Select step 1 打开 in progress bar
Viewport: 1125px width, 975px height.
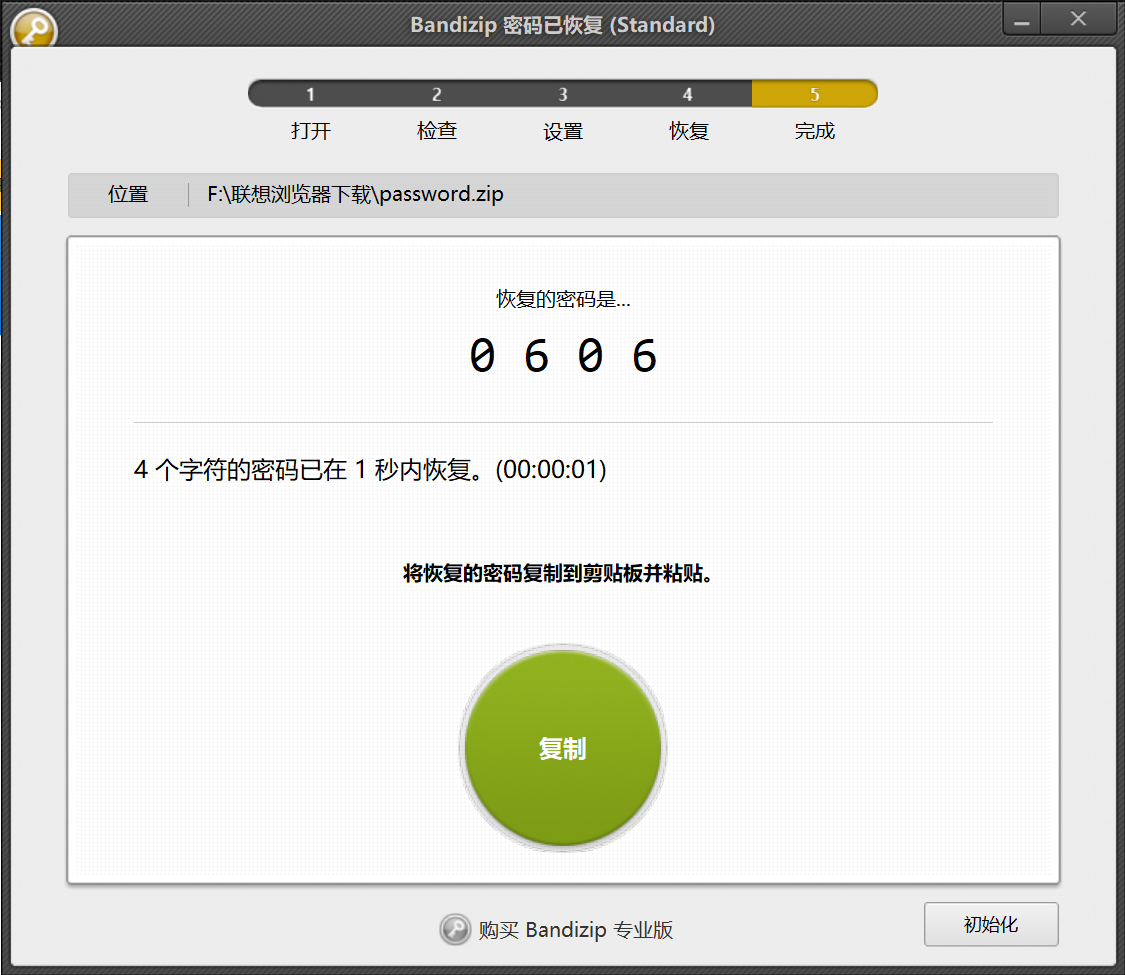[x=311, y=94]
